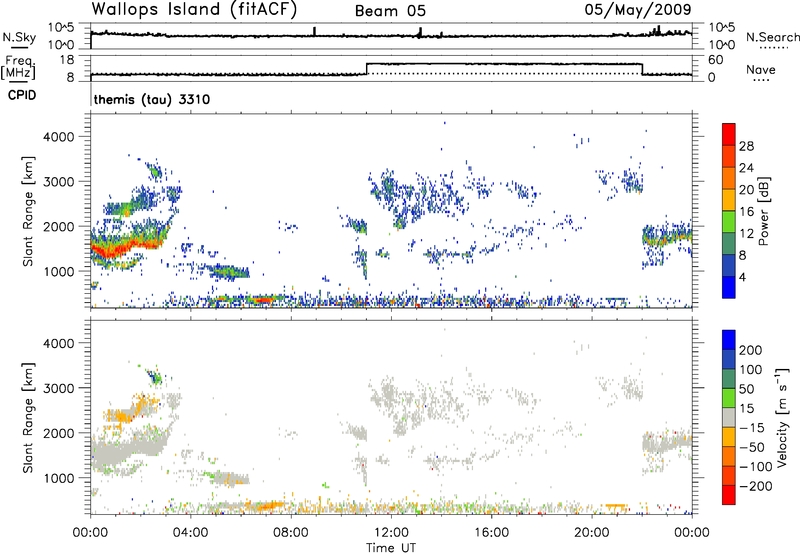Click the 08:00 time tick label

pyautogui.click(x=291, y=533)
